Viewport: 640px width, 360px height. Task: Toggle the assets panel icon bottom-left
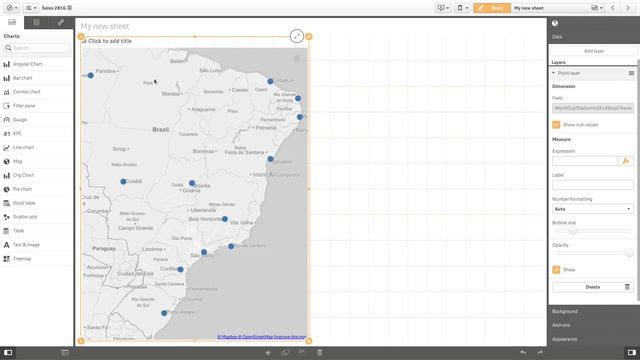(8, 352)
